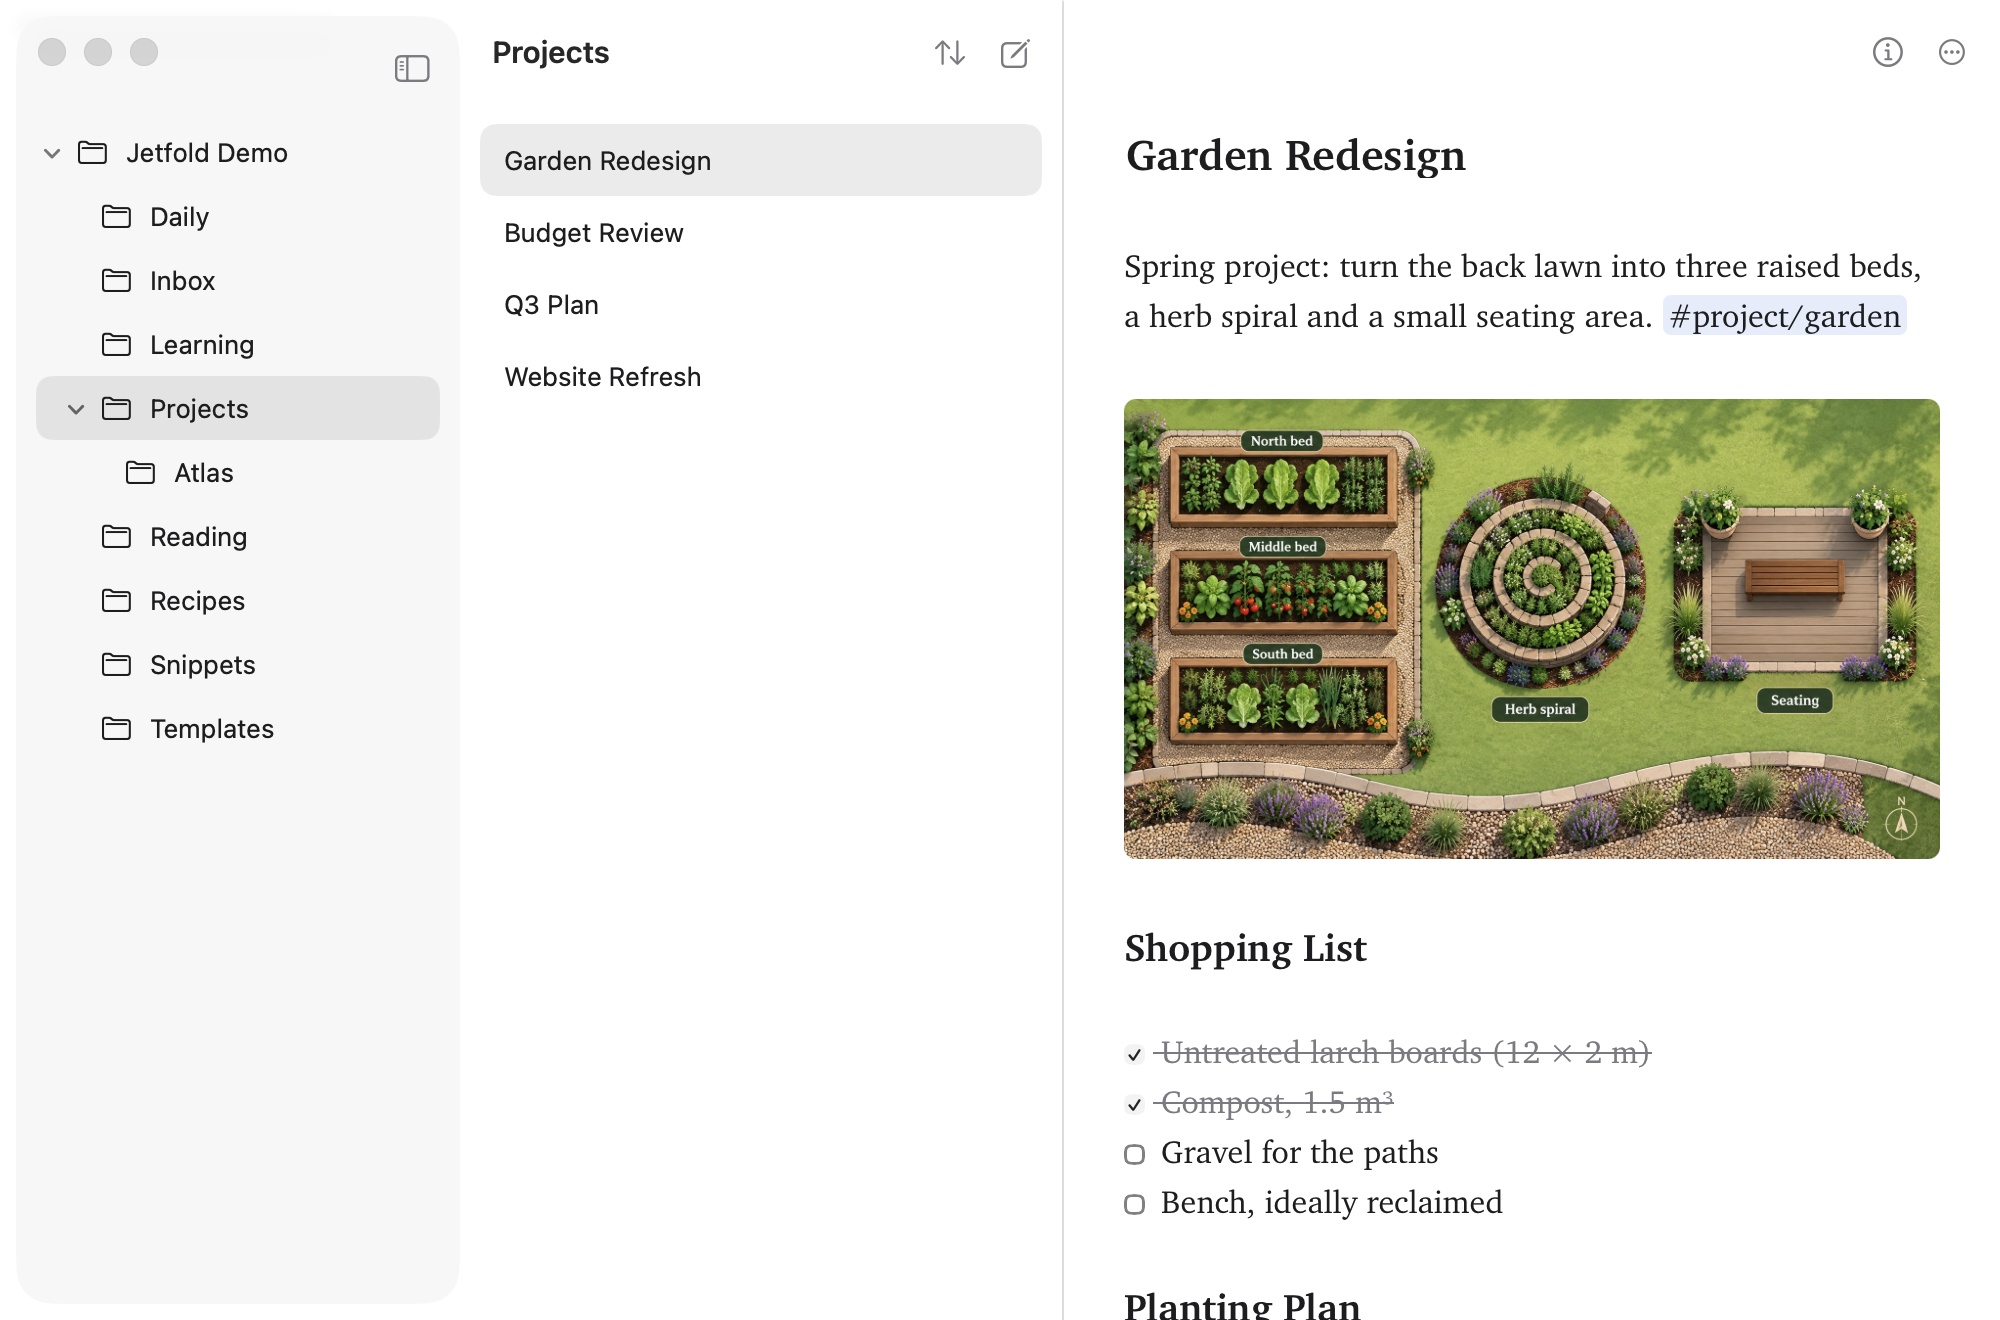
Task: Click the Templates folder icon
Action: (x=117, y=728)
